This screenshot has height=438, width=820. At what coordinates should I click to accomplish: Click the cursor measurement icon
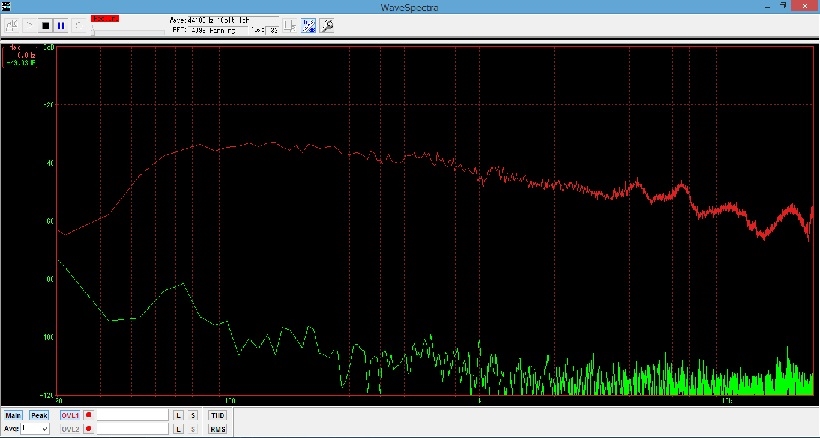(289, 25)
